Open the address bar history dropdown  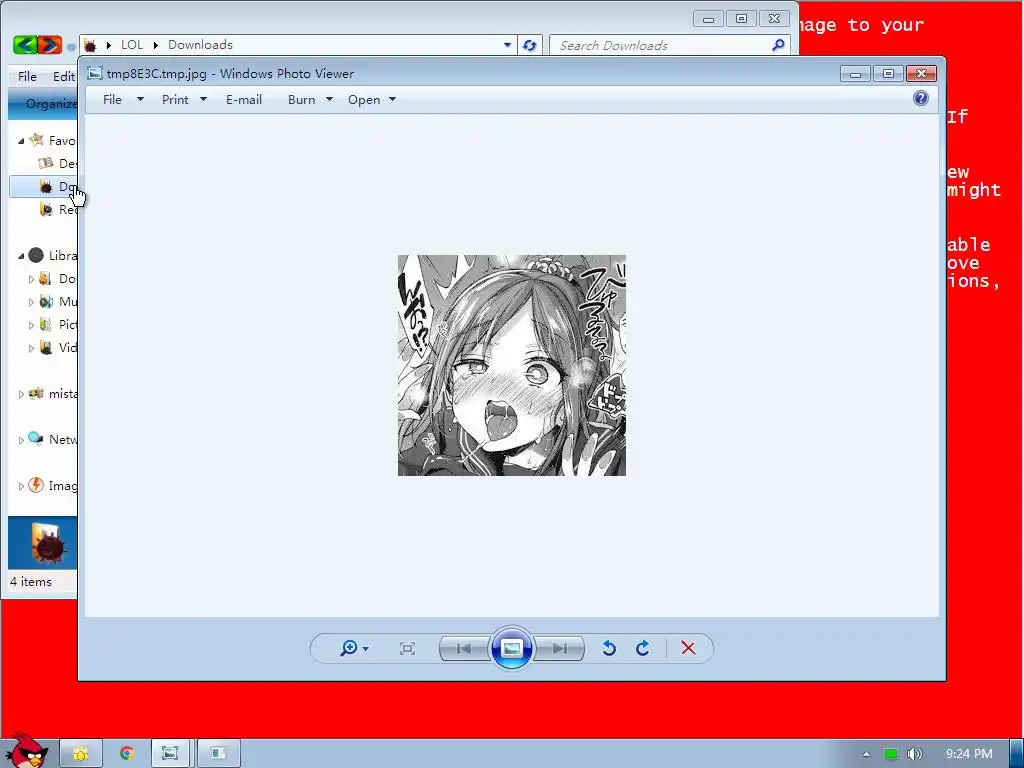click(507, 45)
